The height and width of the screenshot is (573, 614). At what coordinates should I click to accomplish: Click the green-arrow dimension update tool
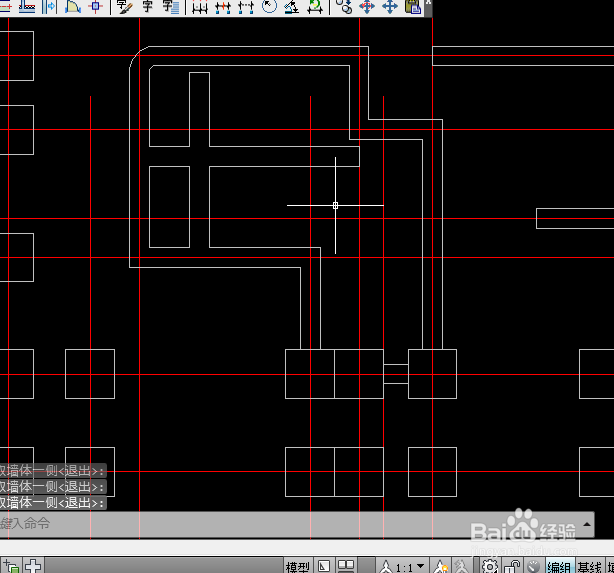315,6
